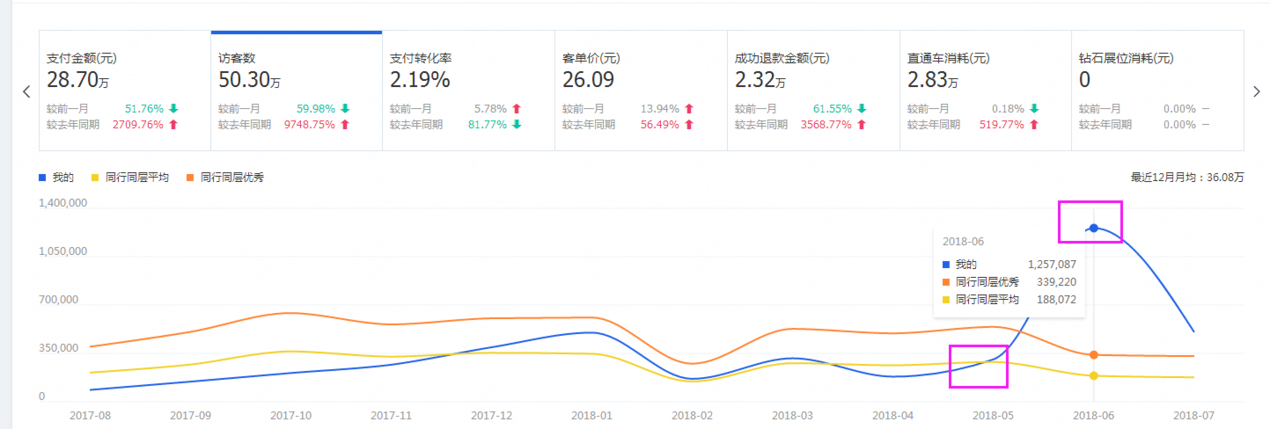Click the 2018-07 x-axis label
The height and width of the screenshot is (429, 1270).
(x=1195, y=414)
